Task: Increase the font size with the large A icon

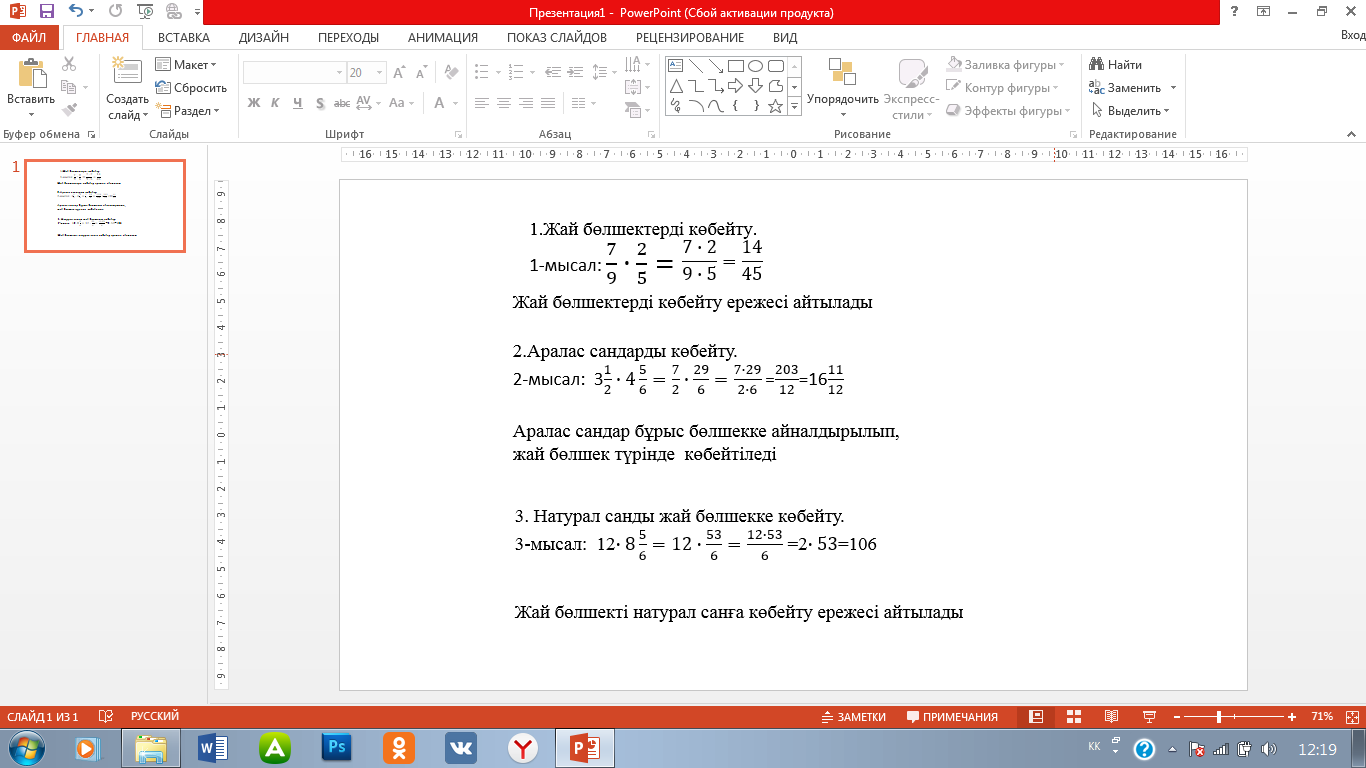Action: (x=399, y=73)
